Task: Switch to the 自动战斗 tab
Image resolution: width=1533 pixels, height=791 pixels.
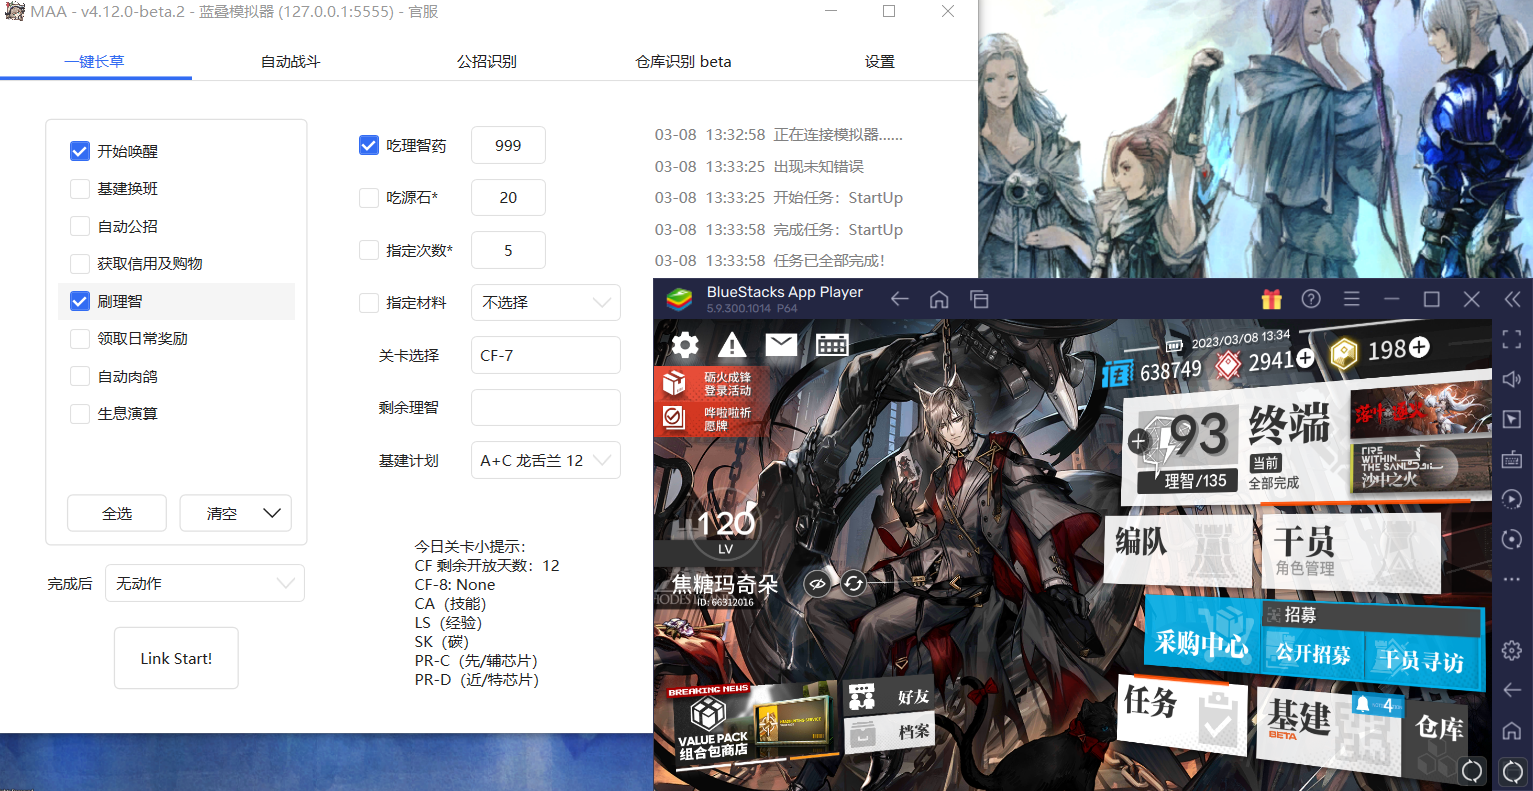Action: point(289,61)
